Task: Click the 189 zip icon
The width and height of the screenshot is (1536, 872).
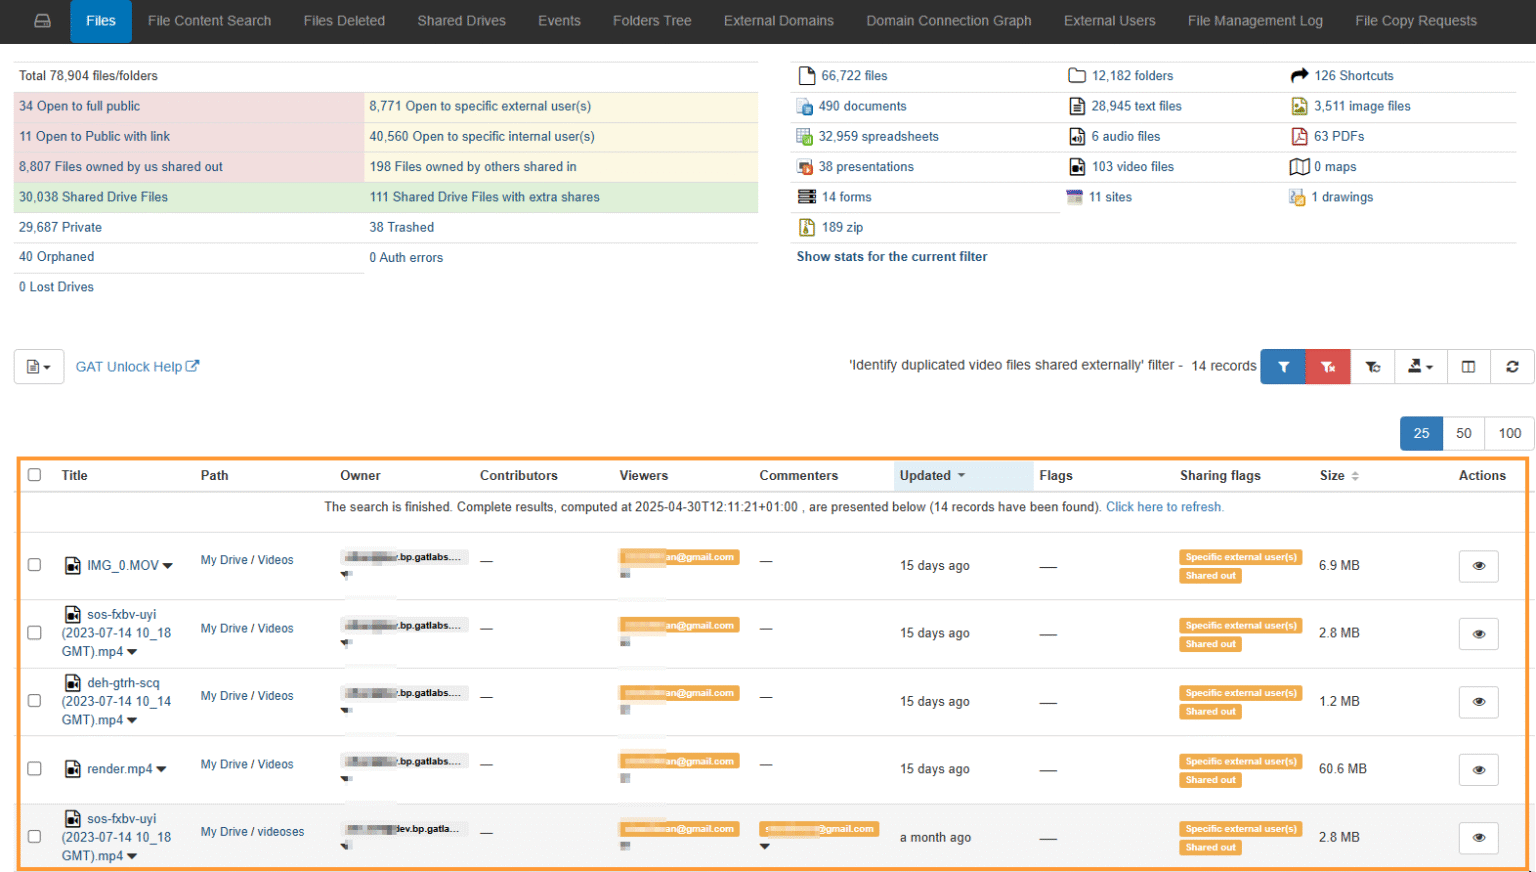Action: 806,228
